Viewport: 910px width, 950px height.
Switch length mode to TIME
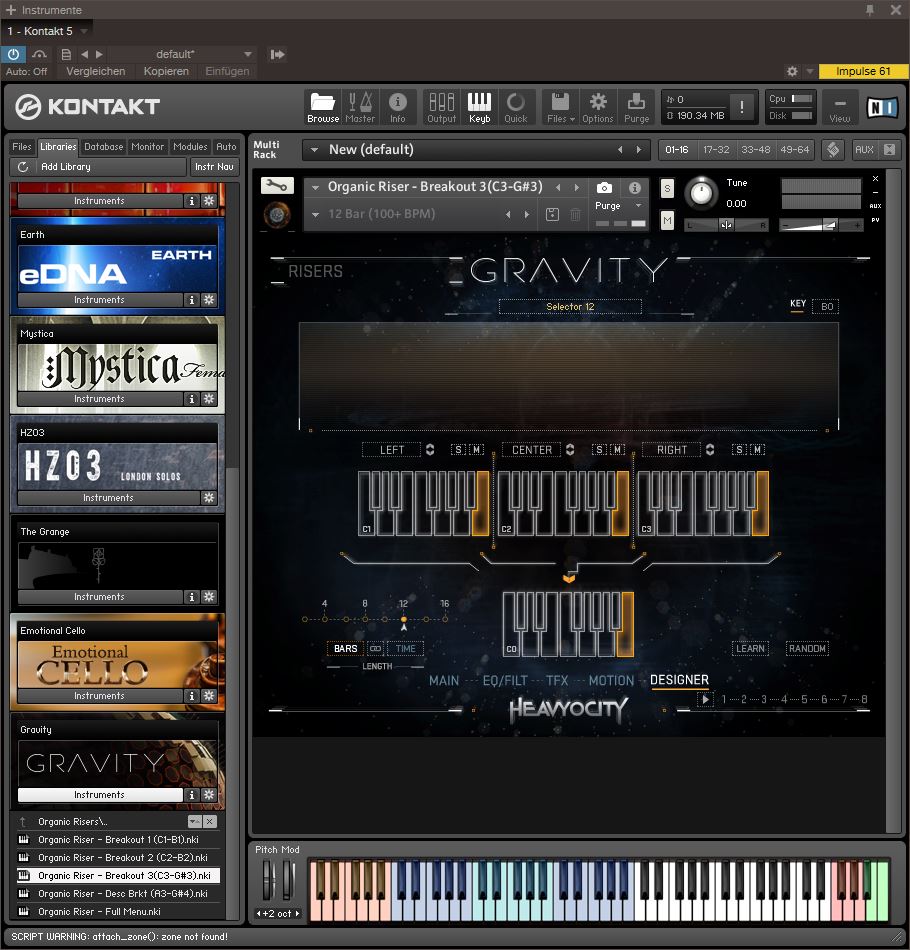tap(405, 648)
